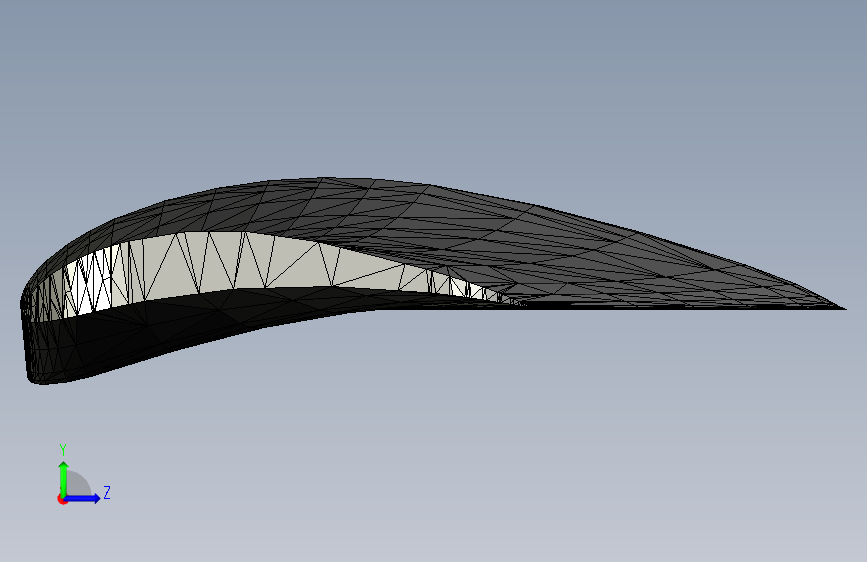Image resolution: width=867 pixels, height=562 pixels.
Task: Click the 'Z' axis label
Action: click(107, 492)
